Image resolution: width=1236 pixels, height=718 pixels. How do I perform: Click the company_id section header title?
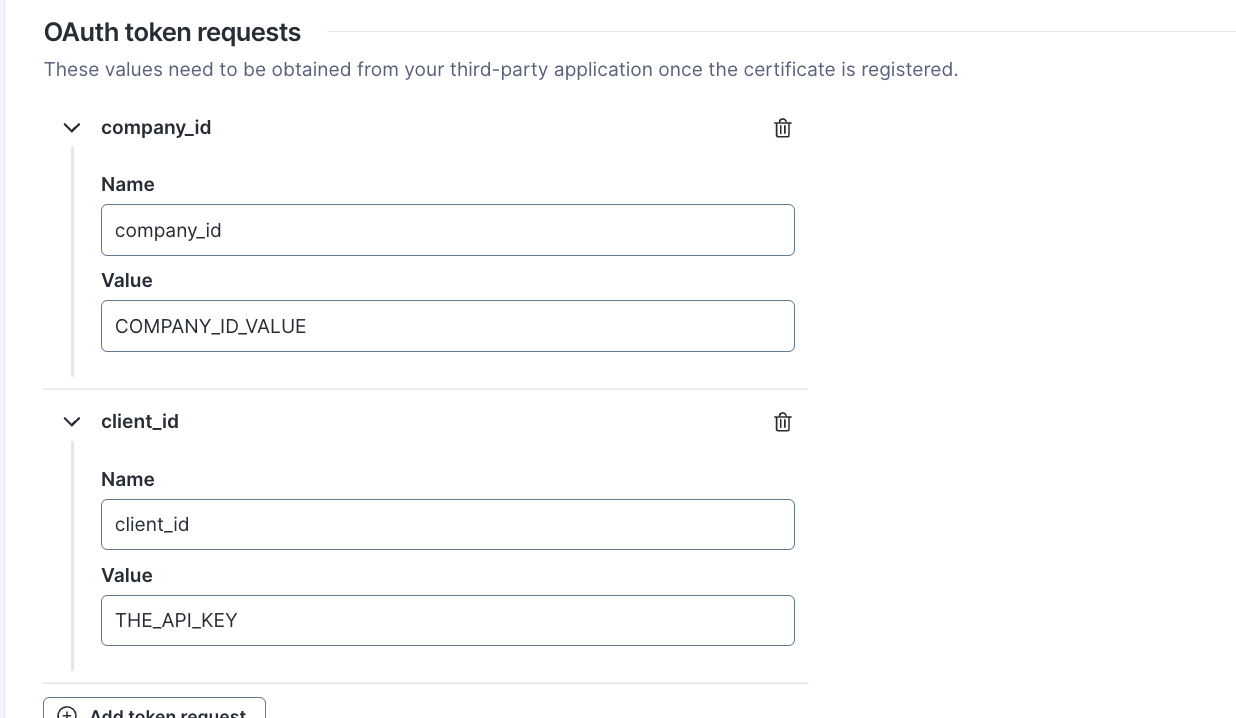[156, 128]
